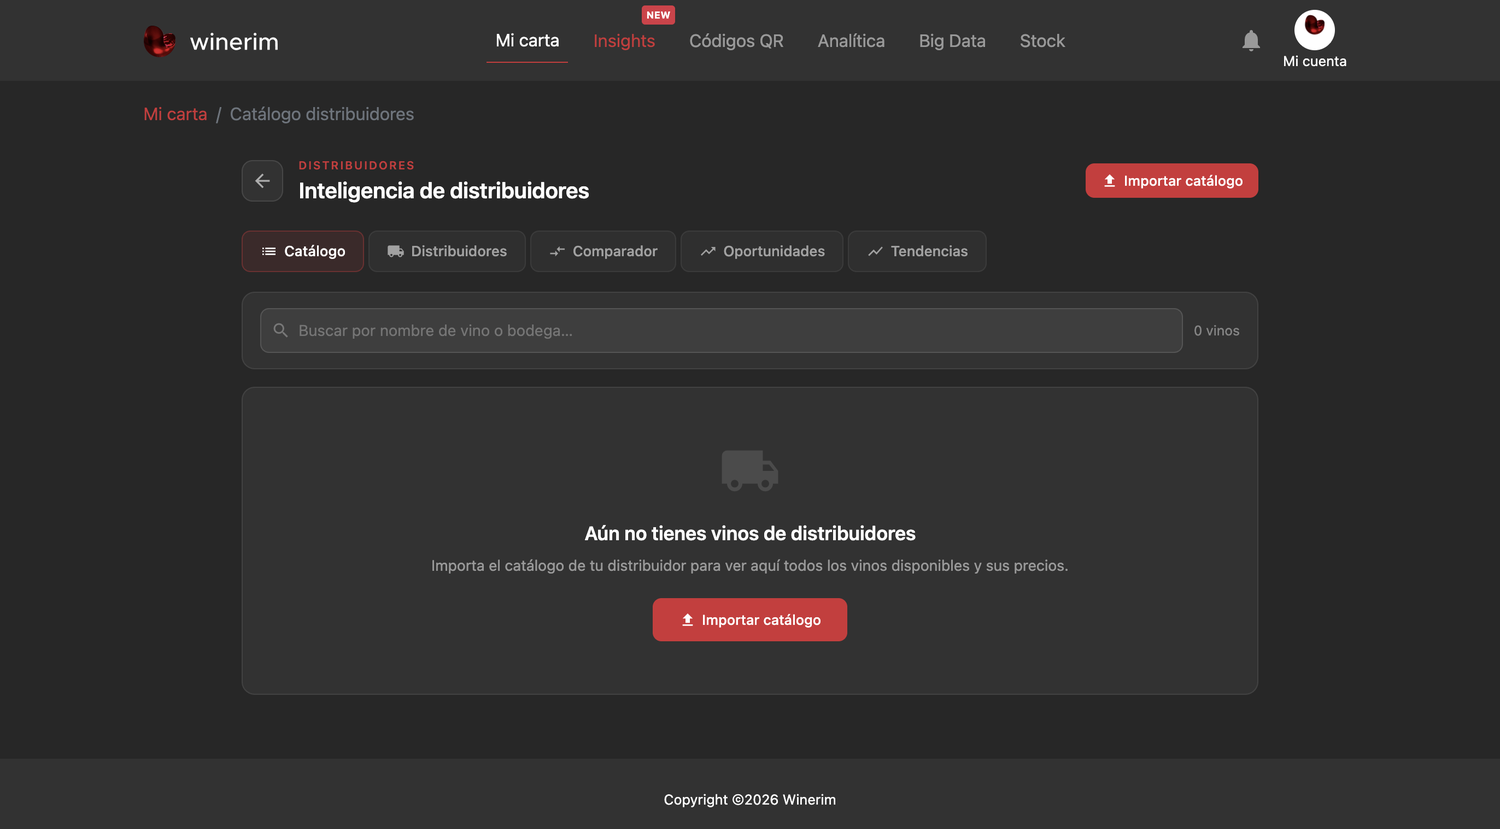
Task: Click the Winerim logo
Action: (211, 41)
